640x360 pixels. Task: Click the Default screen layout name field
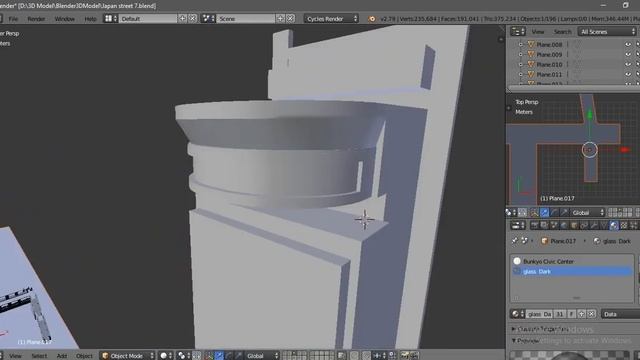tap(148, 18)
